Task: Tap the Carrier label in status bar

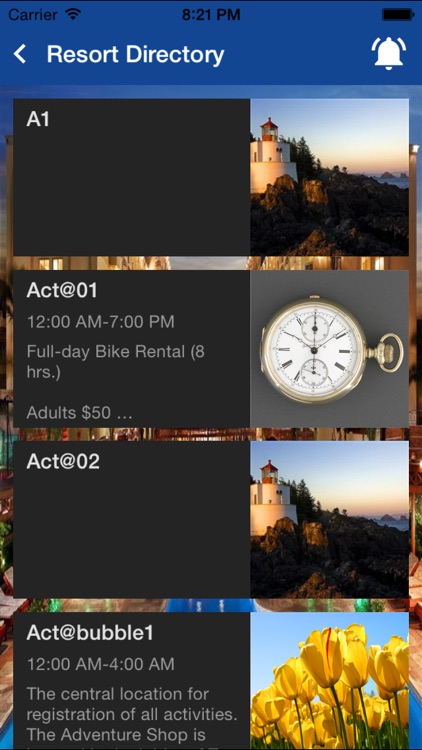Action: [34, 15]
